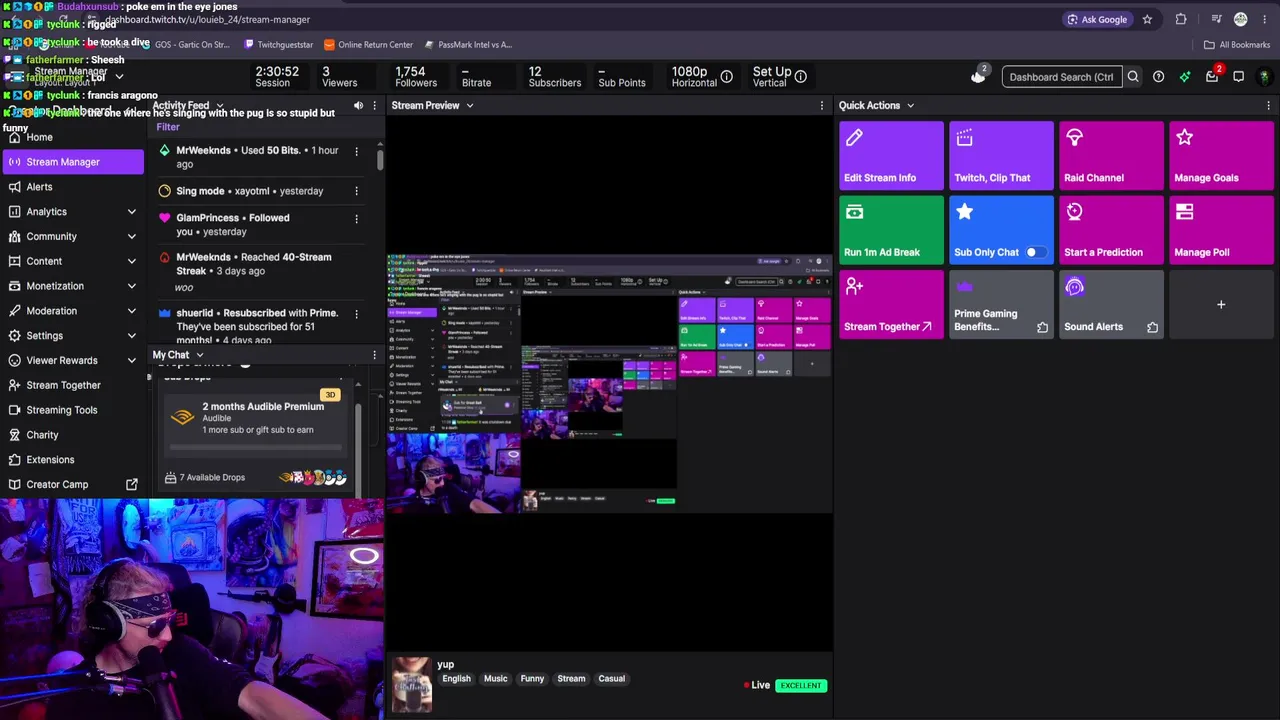Screen dimensions: 1280x720
Task: Expand the Viewer Rewards sidebar section
Action: coord(131,360)
